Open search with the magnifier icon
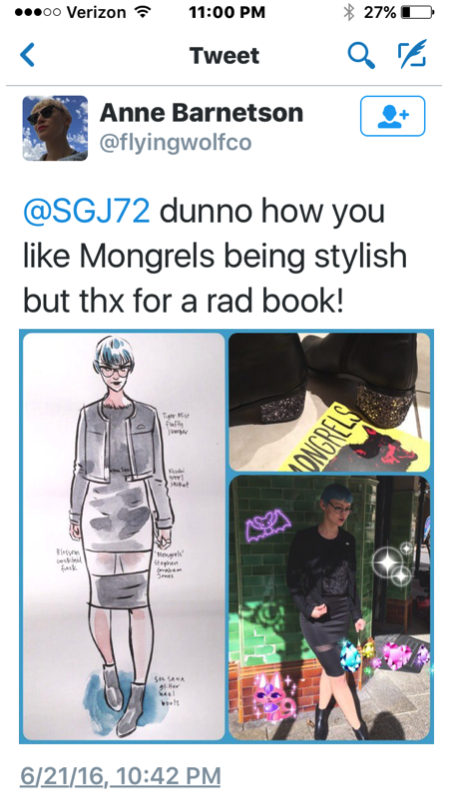 click(x=361, y=55)
